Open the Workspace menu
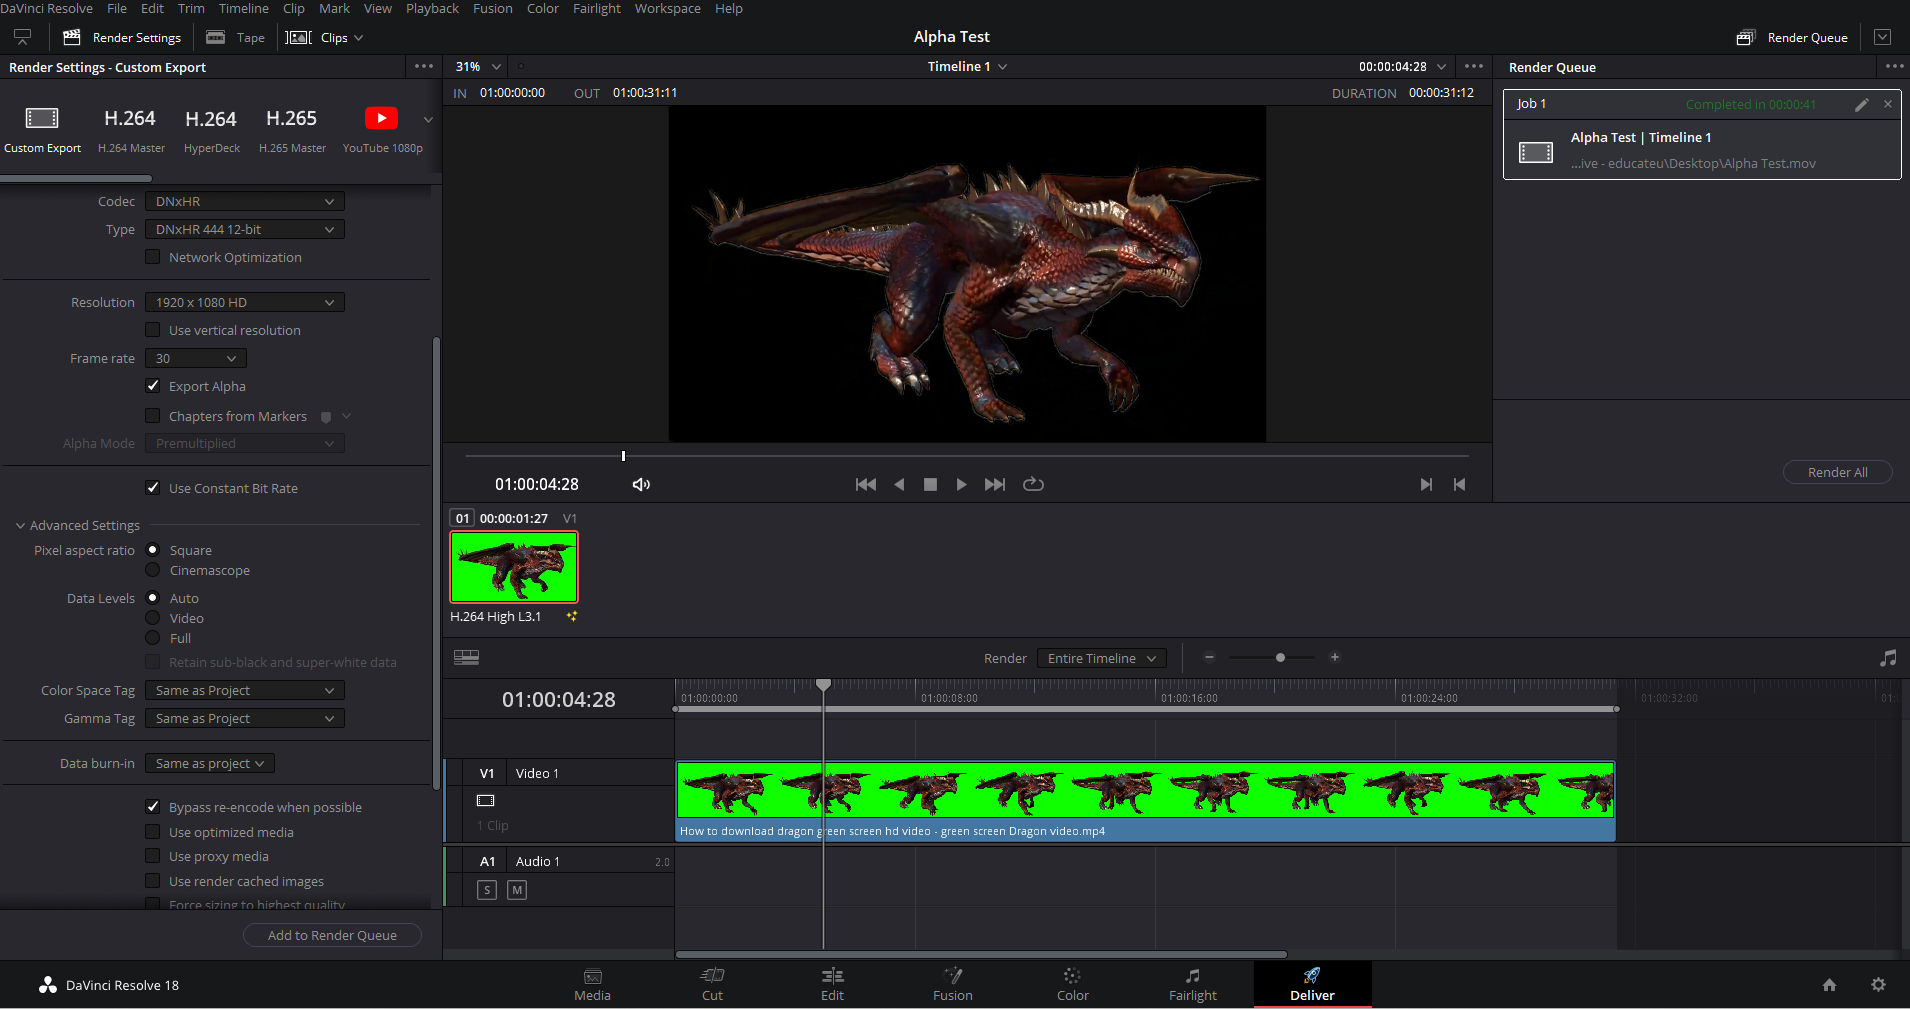Screen dimensions: 1910x1009 pos(667,8)
